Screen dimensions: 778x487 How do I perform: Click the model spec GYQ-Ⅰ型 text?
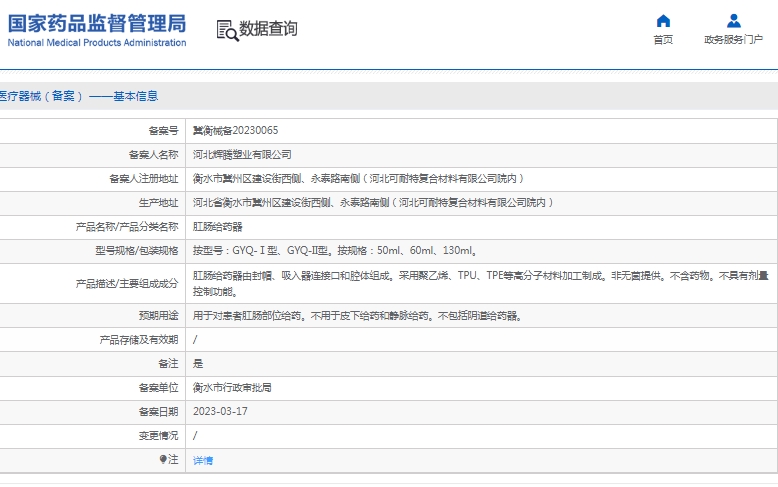[x=255, y=250]
